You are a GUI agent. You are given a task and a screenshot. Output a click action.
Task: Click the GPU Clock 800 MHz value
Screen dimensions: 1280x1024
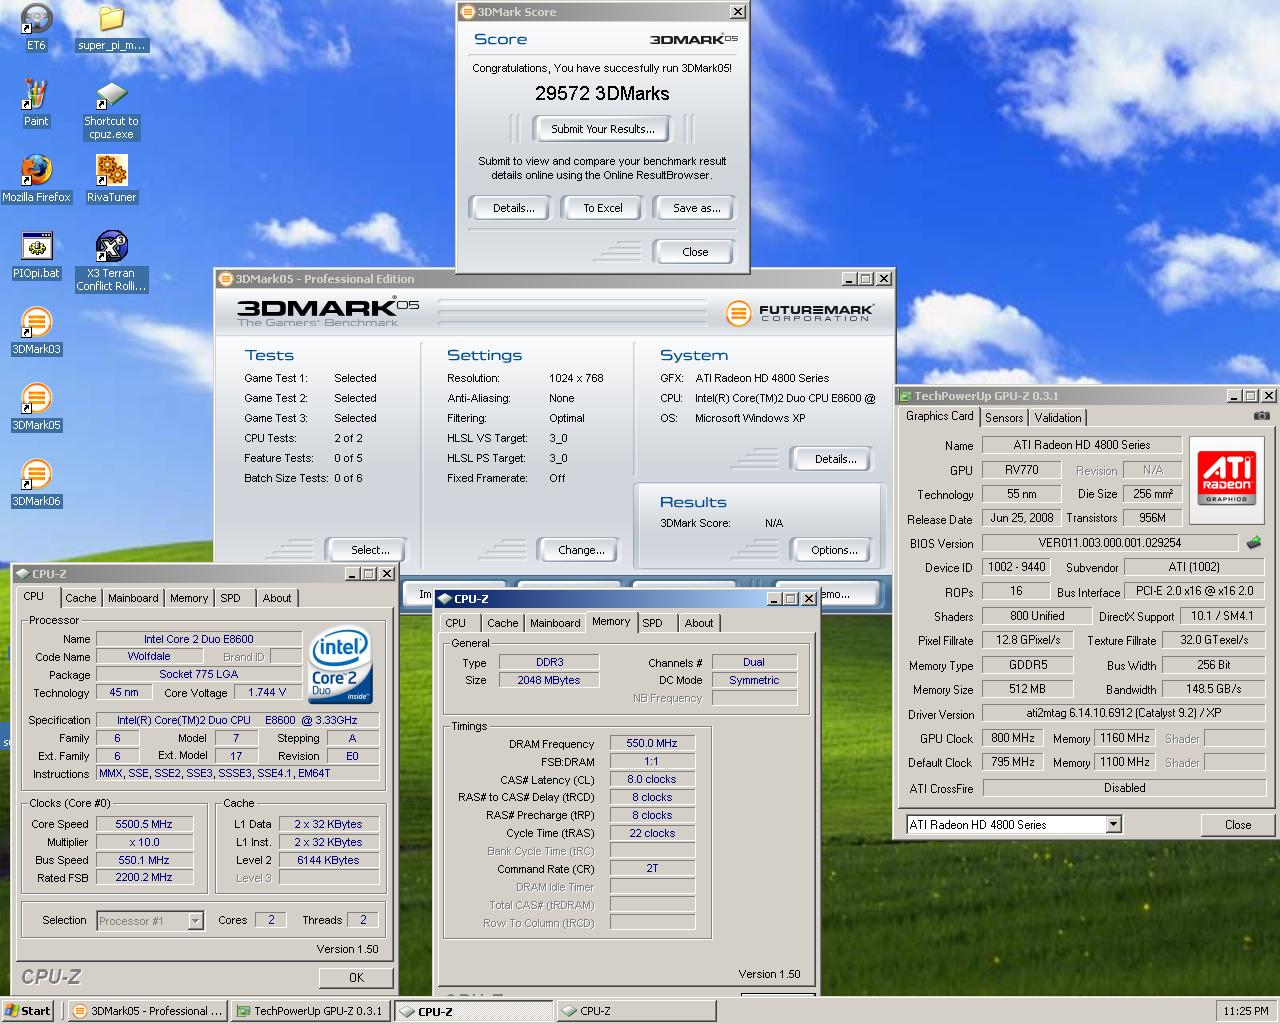[1013, 738]
